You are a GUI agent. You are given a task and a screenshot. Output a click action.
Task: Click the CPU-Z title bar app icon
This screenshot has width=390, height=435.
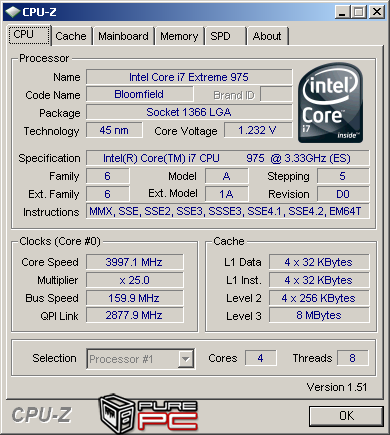13,12
